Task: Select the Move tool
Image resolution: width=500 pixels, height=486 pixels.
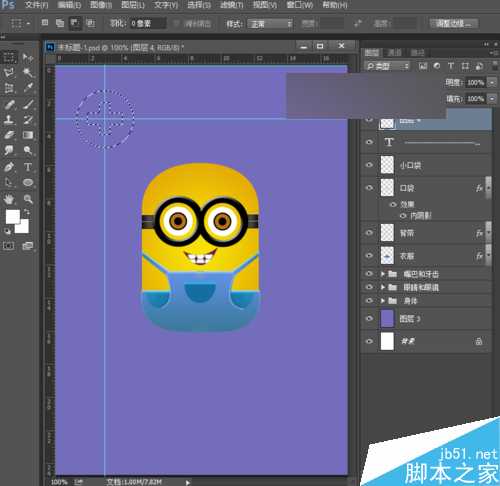Action: (x=28, y=58)
